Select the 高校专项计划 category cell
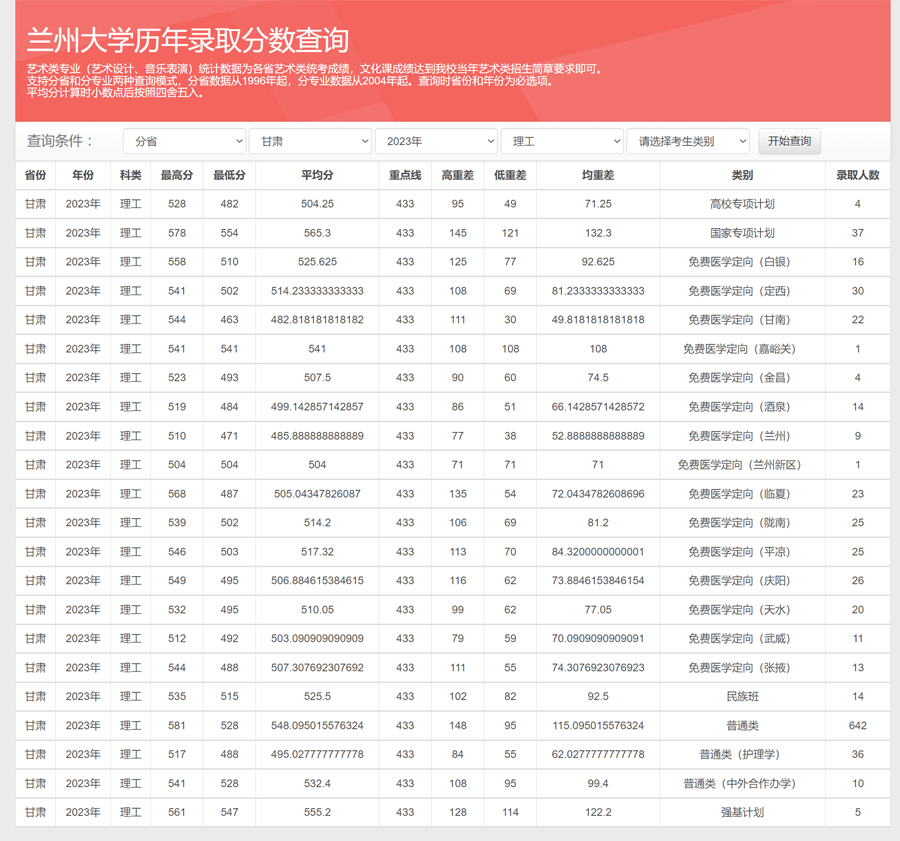This screenshot has height=841, width=900. tap(743, 204)
